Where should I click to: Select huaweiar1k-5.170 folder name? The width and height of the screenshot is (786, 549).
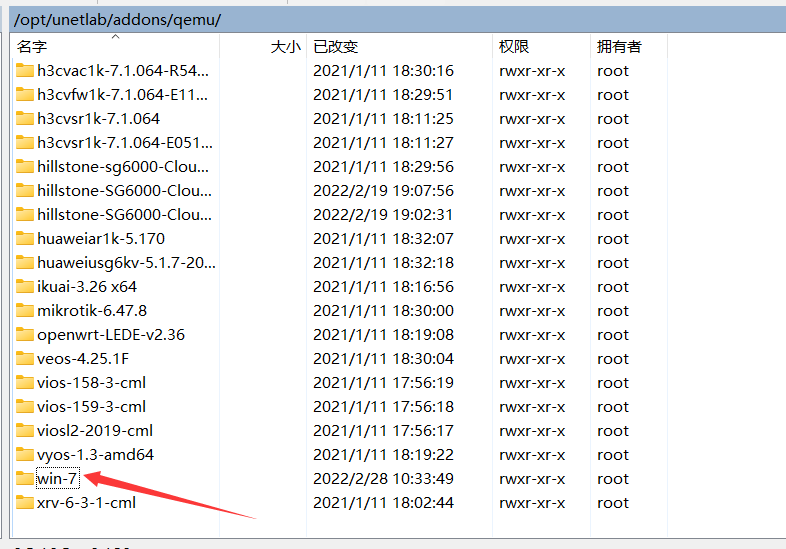(101, 239)
